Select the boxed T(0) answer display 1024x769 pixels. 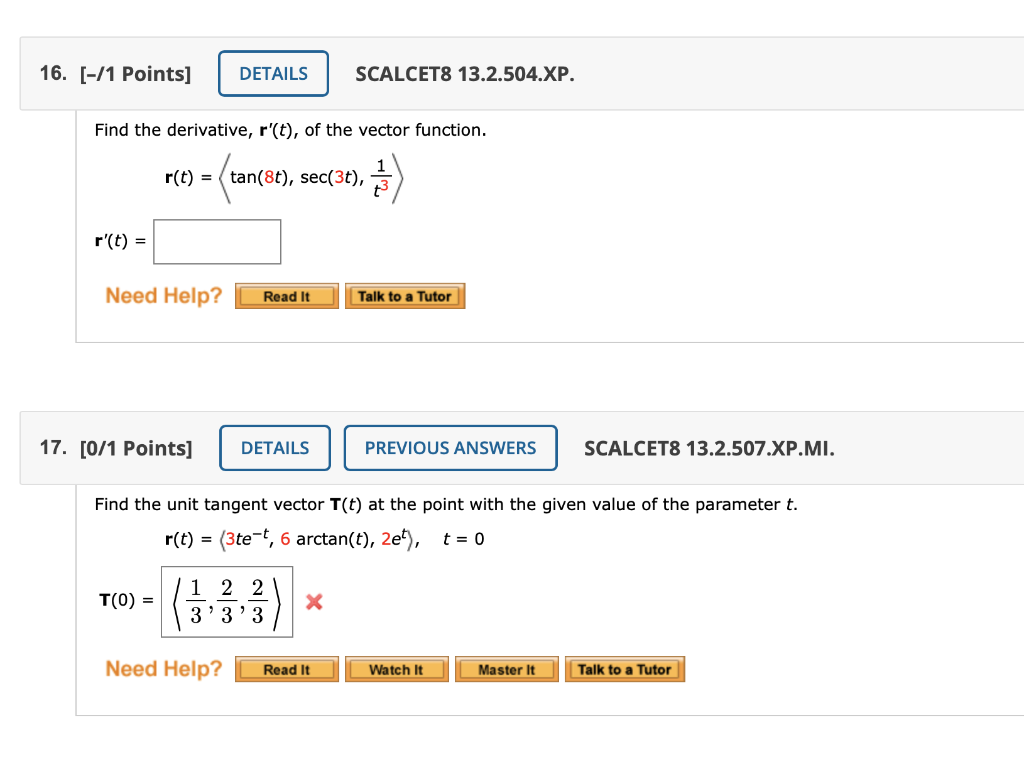227,602
